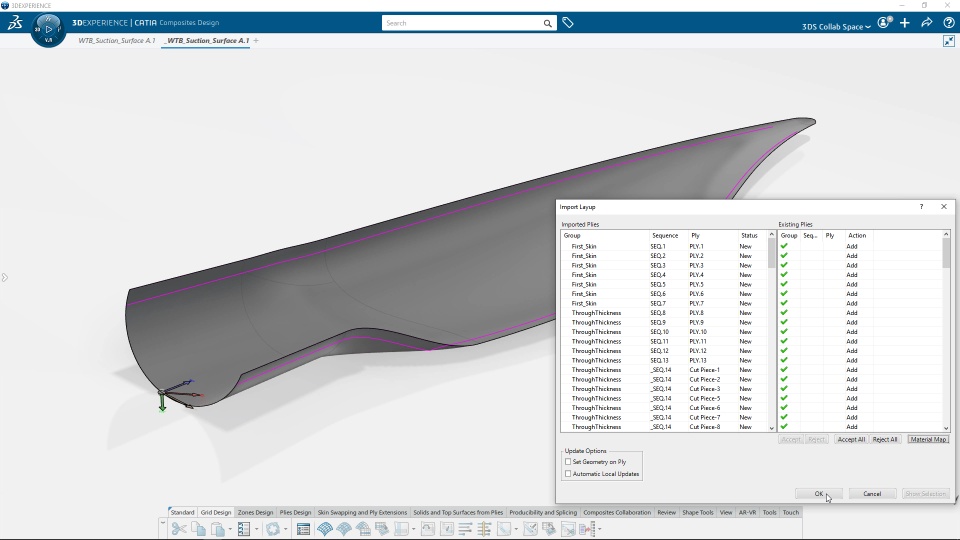This screenshot has width=960, height=540.
Task: Click the Paste clipboard icon
Action: 217,529
